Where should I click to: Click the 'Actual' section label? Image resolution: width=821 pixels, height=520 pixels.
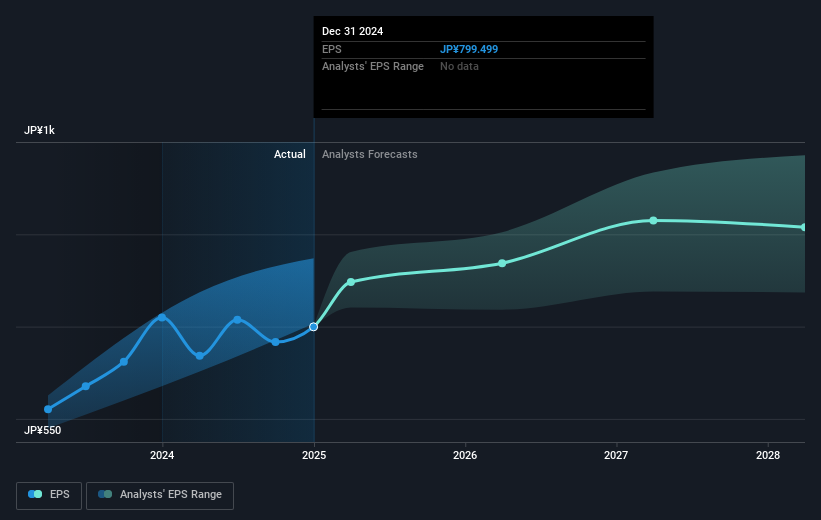click(x=290, y=154)
